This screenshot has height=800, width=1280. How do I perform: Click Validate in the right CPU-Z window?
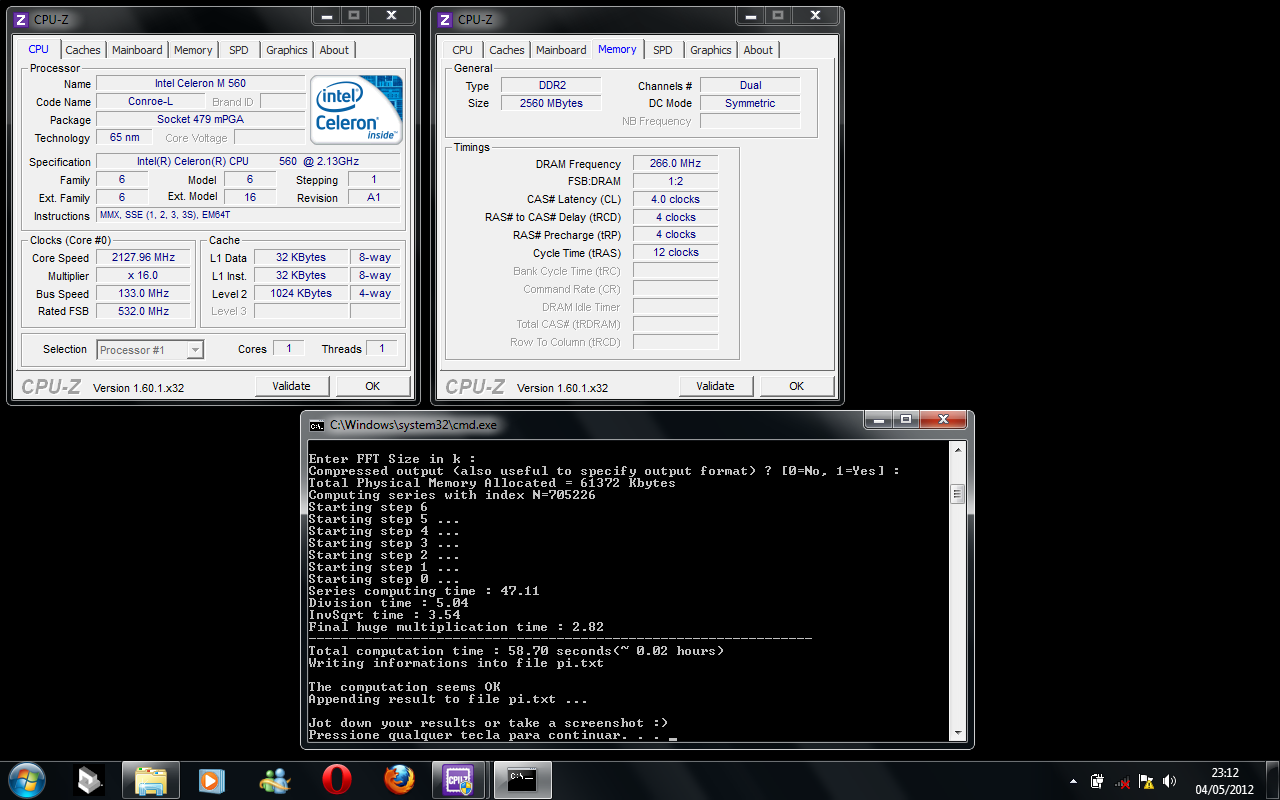tap(715, 386)
